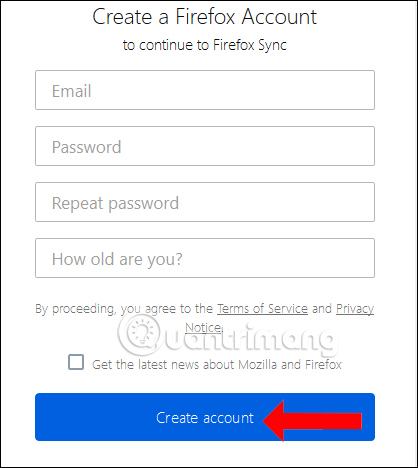Enable the Mozilla and Firefox news checkbox
Image resolution: width=418 pixels, height=468 pixels.
[x=76, y=362]
